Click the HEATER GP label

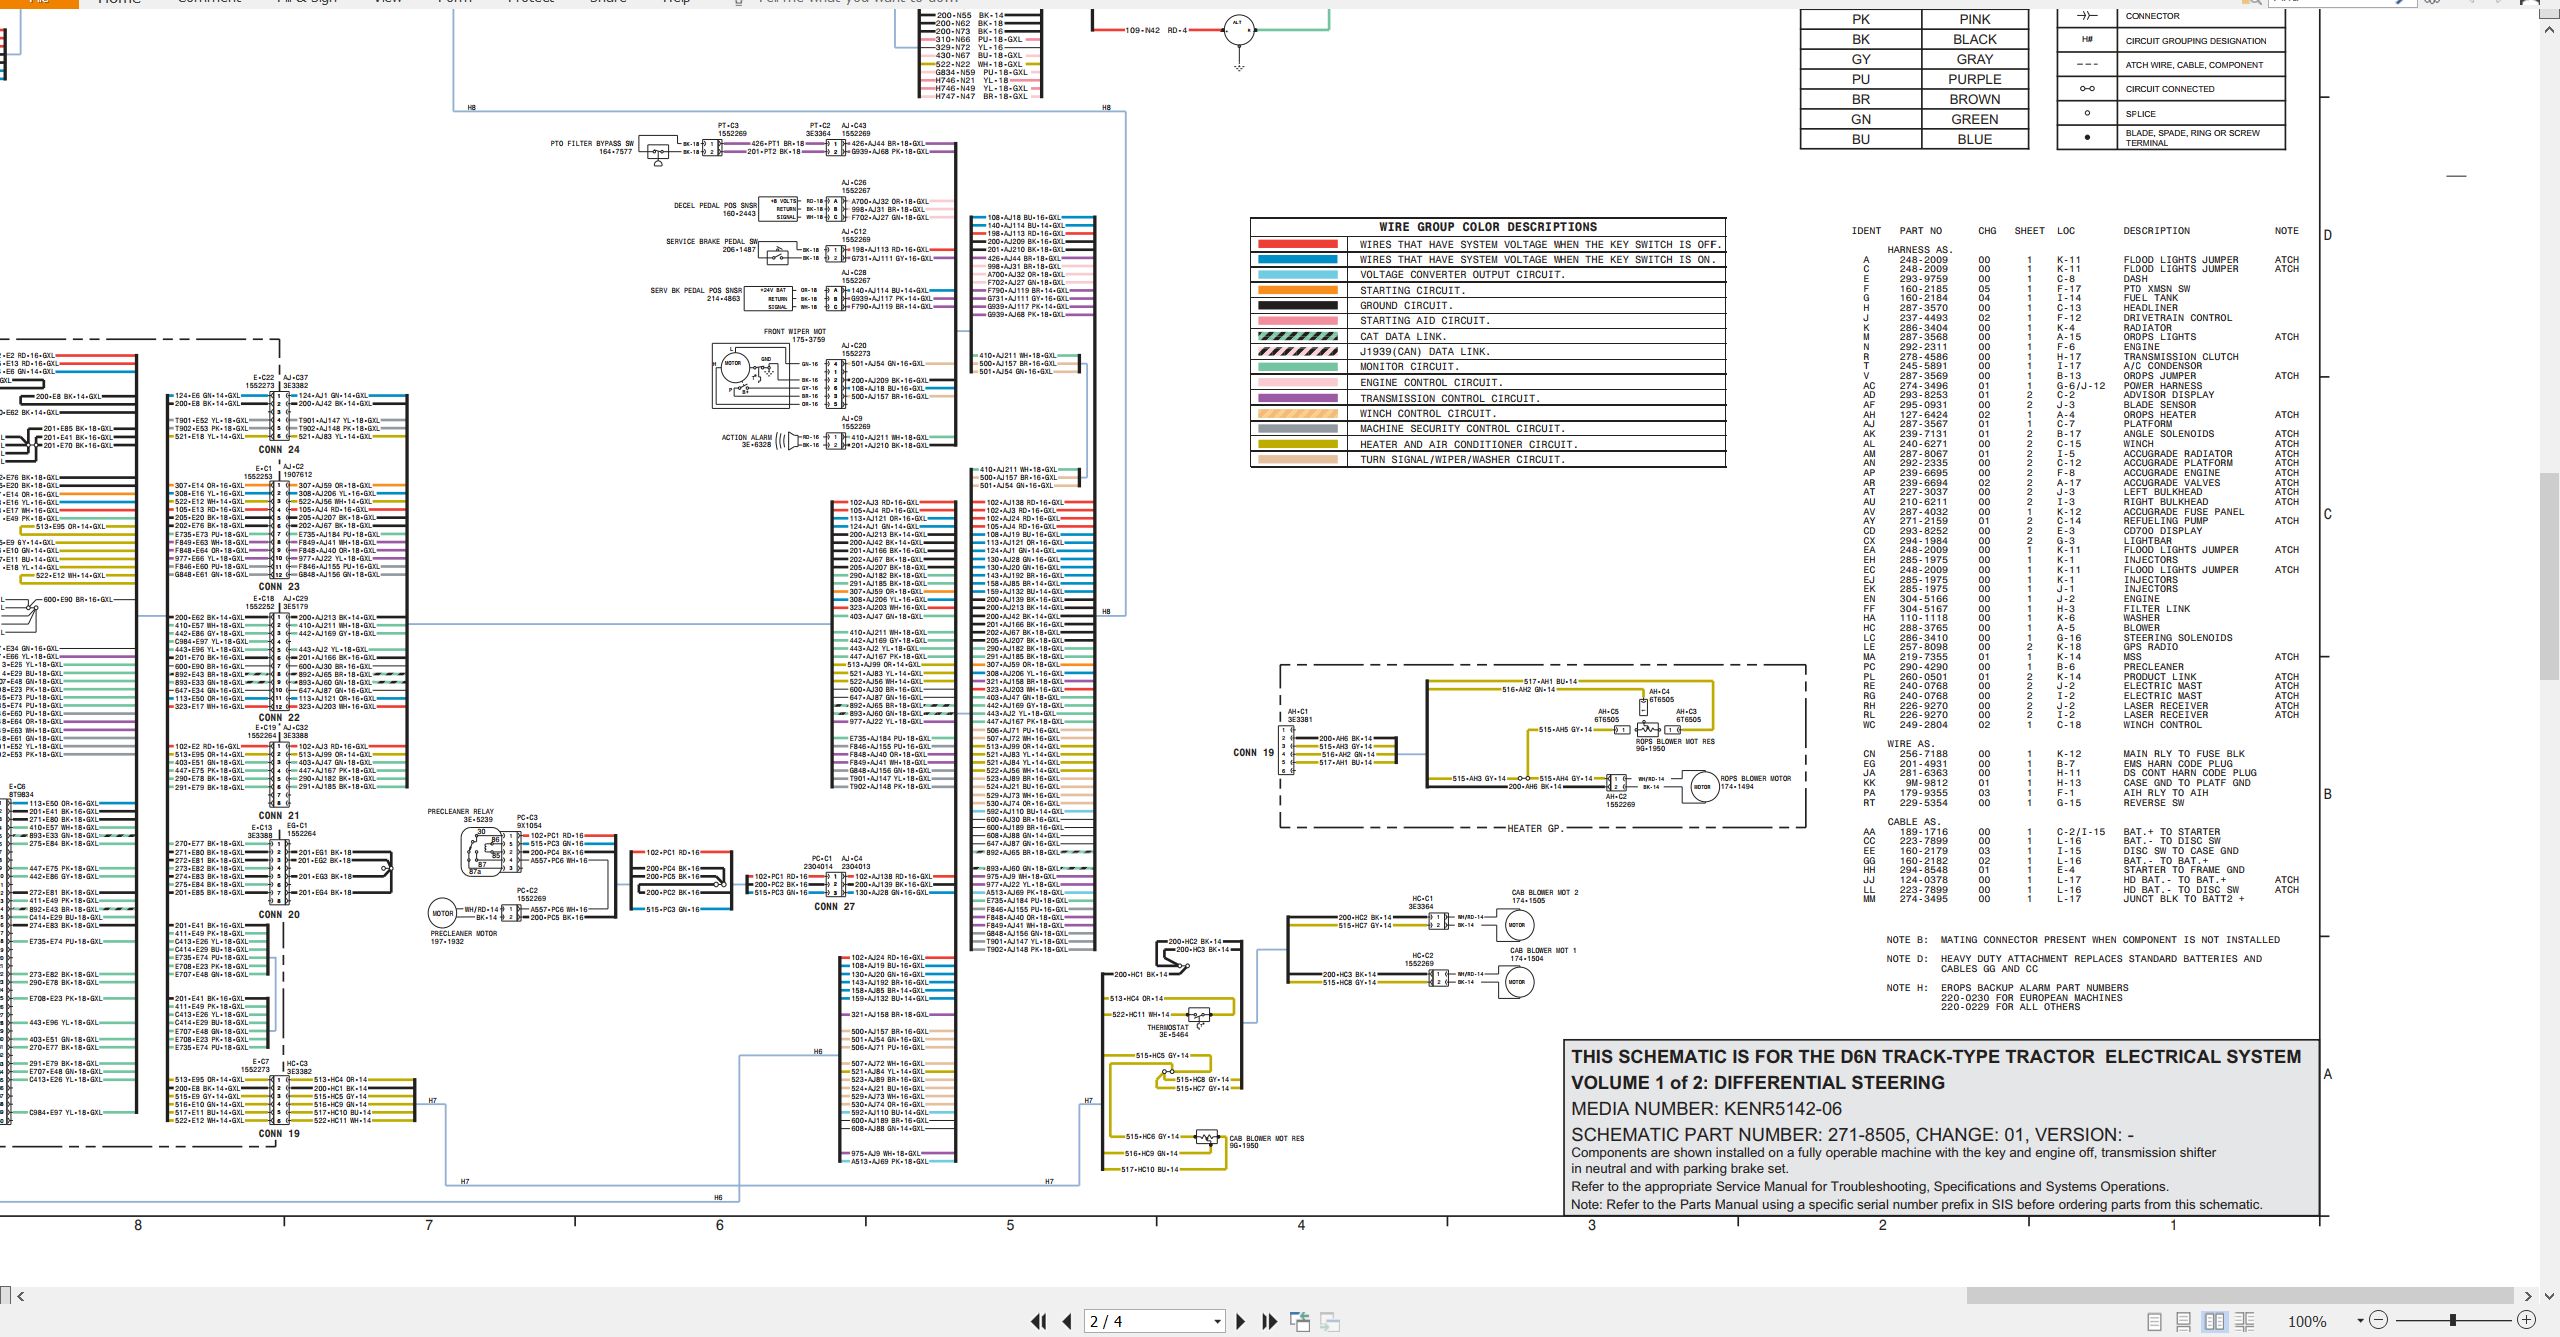tap(1535, 828)
